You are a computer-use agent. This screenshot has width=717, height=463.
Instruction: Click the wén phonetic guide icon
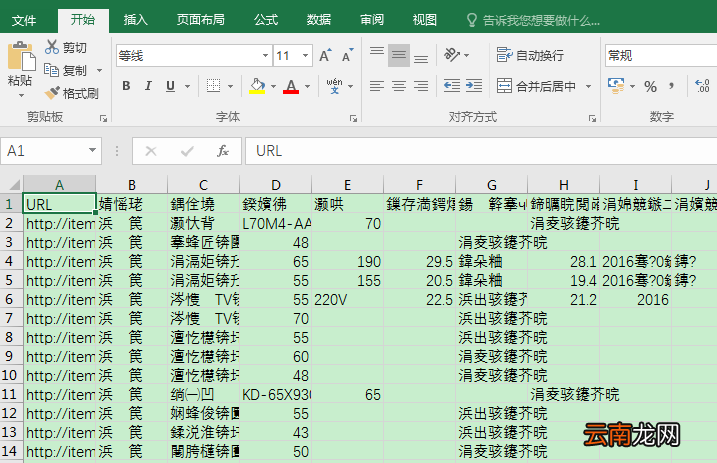coord(334,86)
